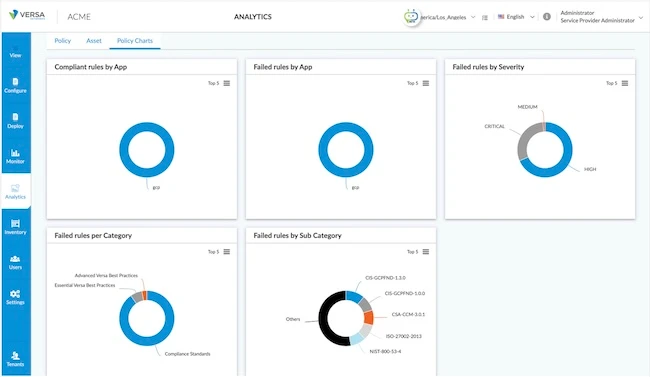Click the Others label in Sub Category chart

click(x=293, y=319)
